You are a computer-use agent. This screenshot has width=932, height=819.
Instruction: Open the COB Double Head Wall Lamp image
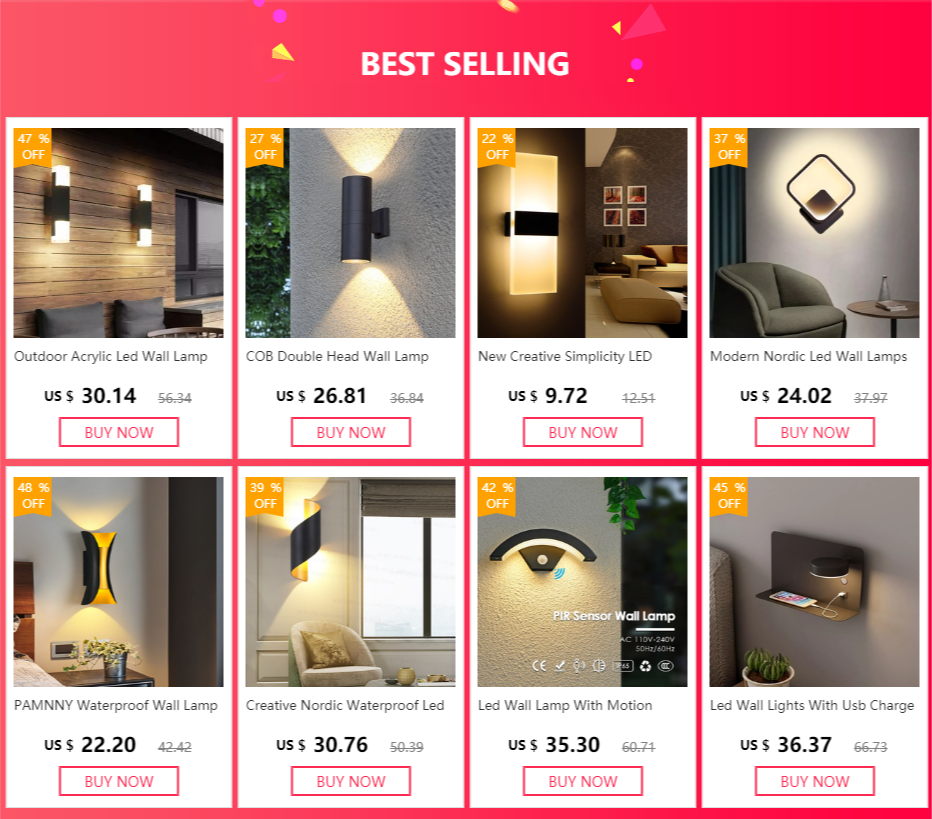tap(351, 233)
